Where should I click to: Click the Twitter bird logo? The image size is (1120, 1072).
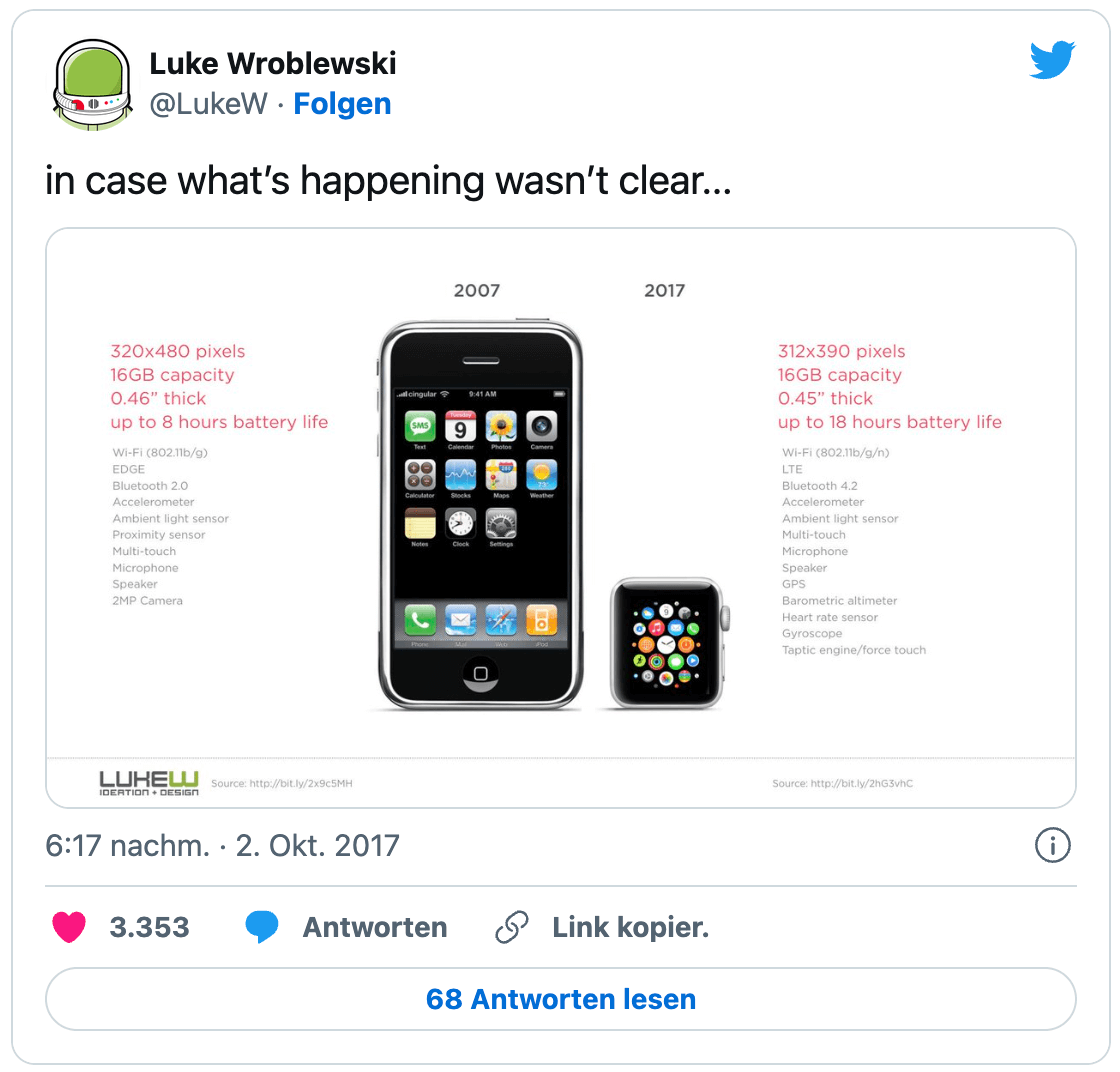click(1052, 59)
